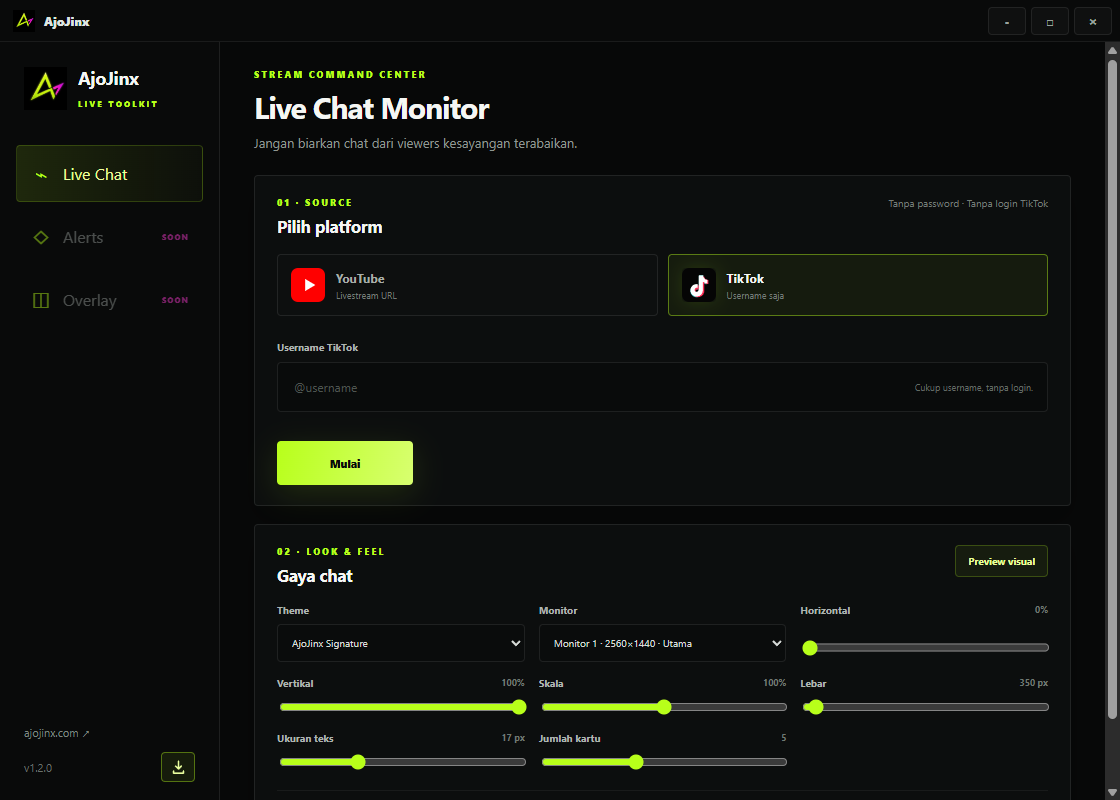This screenshot has height=800, width=1120.
Task: Click the '02 · LOOK & FEEL' label
Action: point(331,551)
